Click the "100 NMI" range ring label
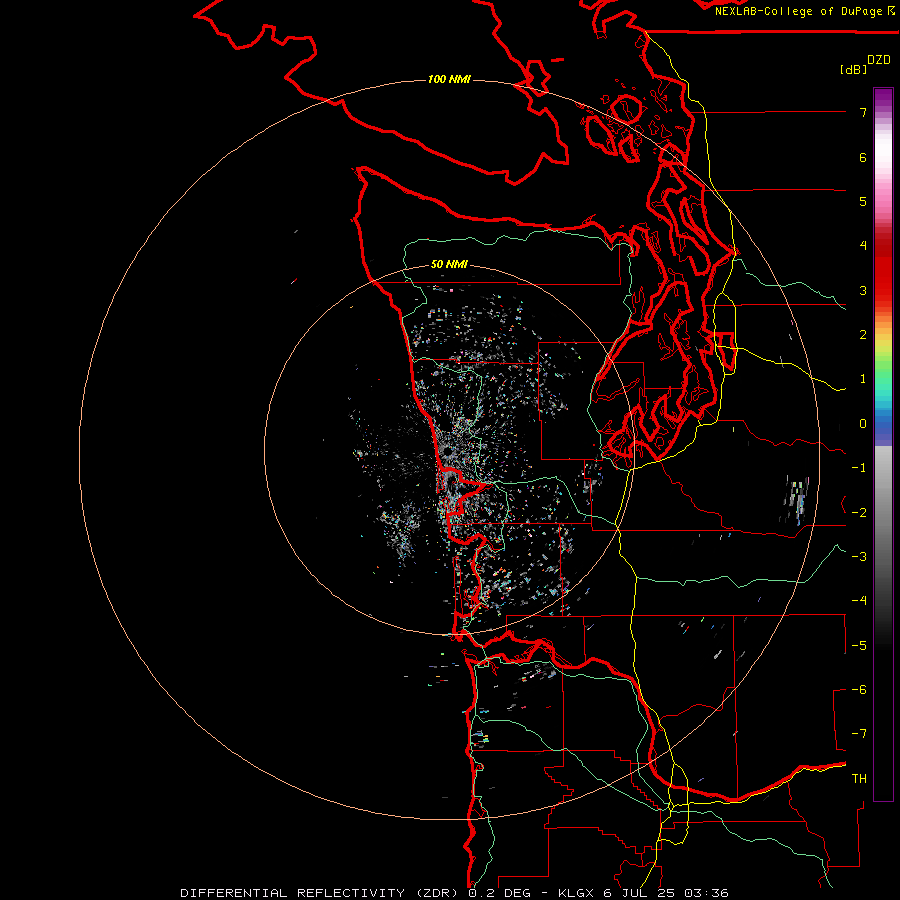The image size is (900, 900). coord(449,79)
